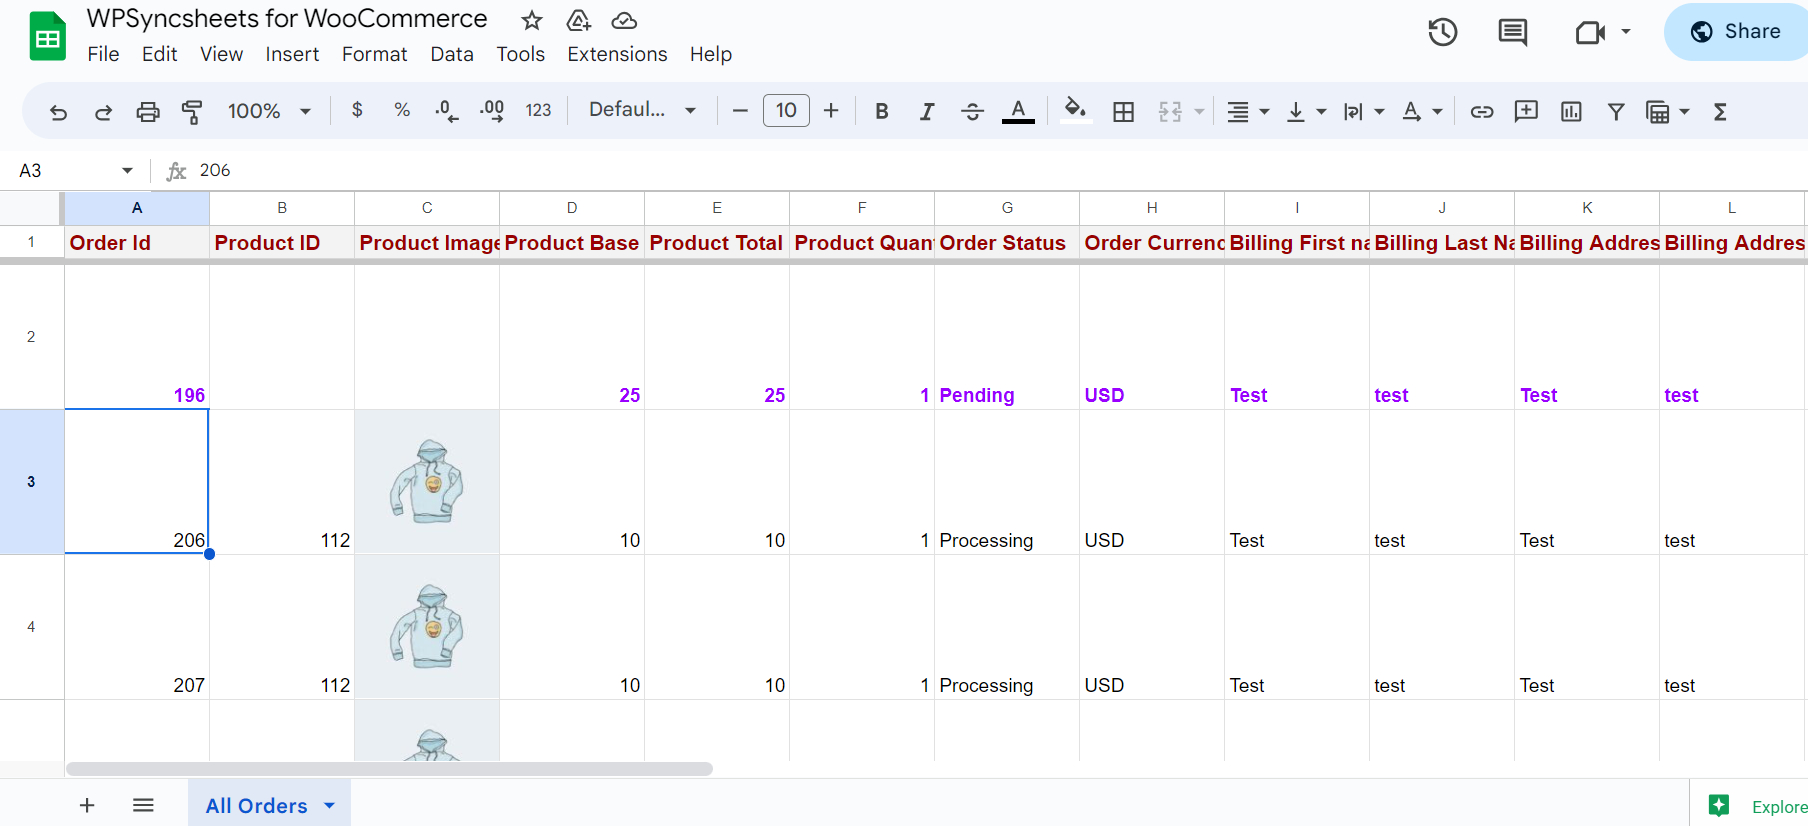The width and height of the screenshot is (1808, 826).
Task: Click the insert link icon
Action: coord(1481,112)
